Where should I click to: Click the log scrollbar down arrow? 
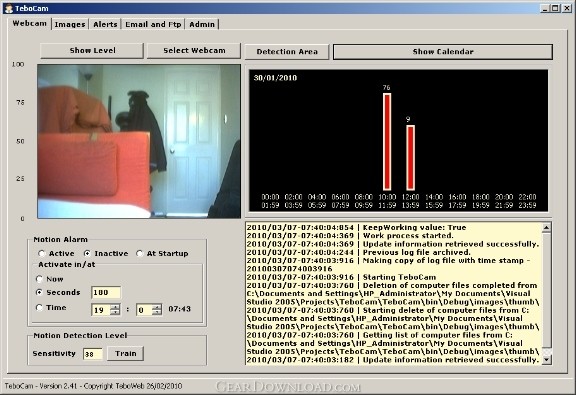[x=547, y=360]
